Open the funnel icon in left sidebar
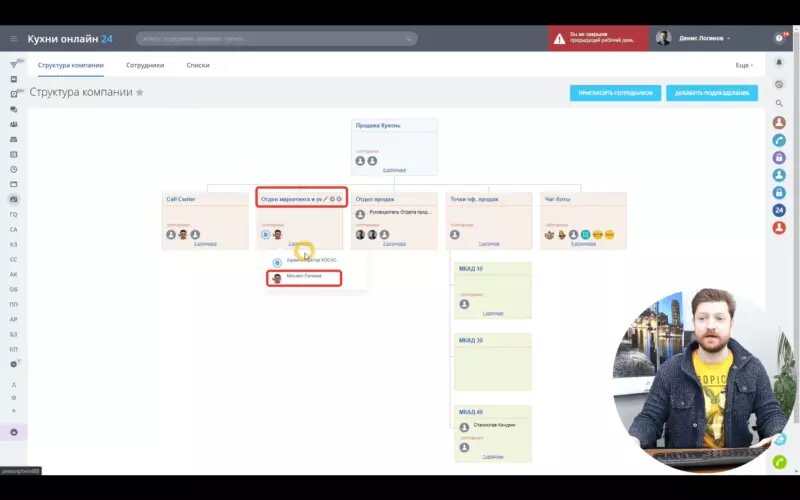This screenshot has width=800, height=500. pyautogui.click(x=14, y=64)
